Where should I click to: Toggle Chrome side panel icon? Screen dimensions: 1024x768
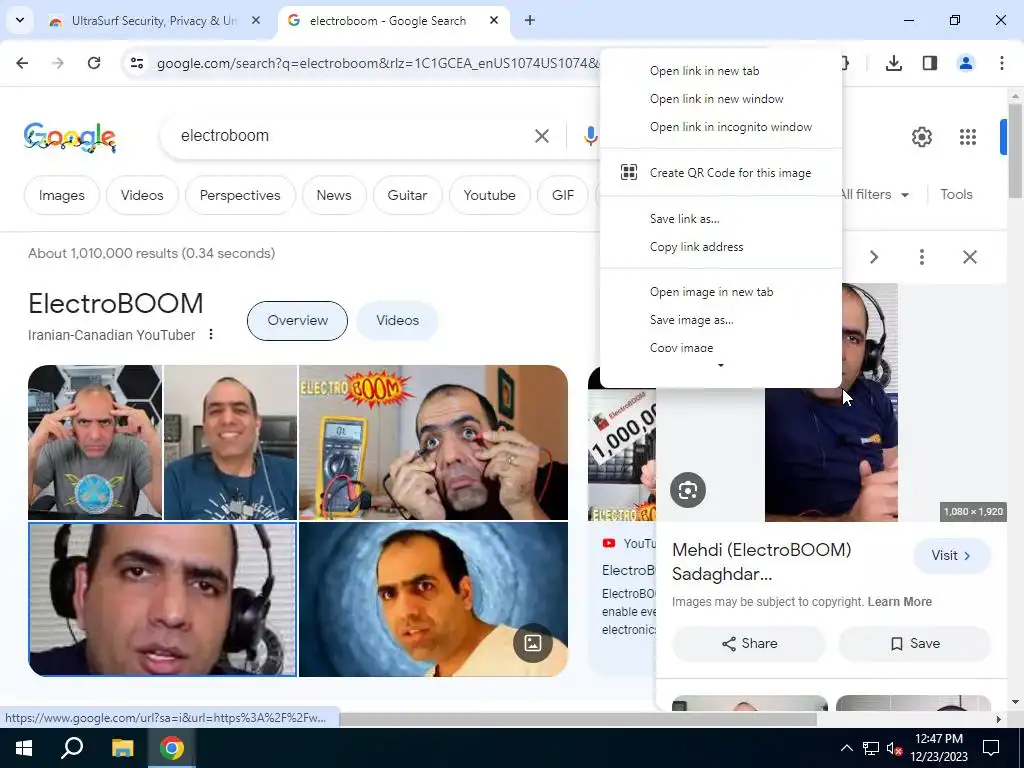[x=929, y=63]
